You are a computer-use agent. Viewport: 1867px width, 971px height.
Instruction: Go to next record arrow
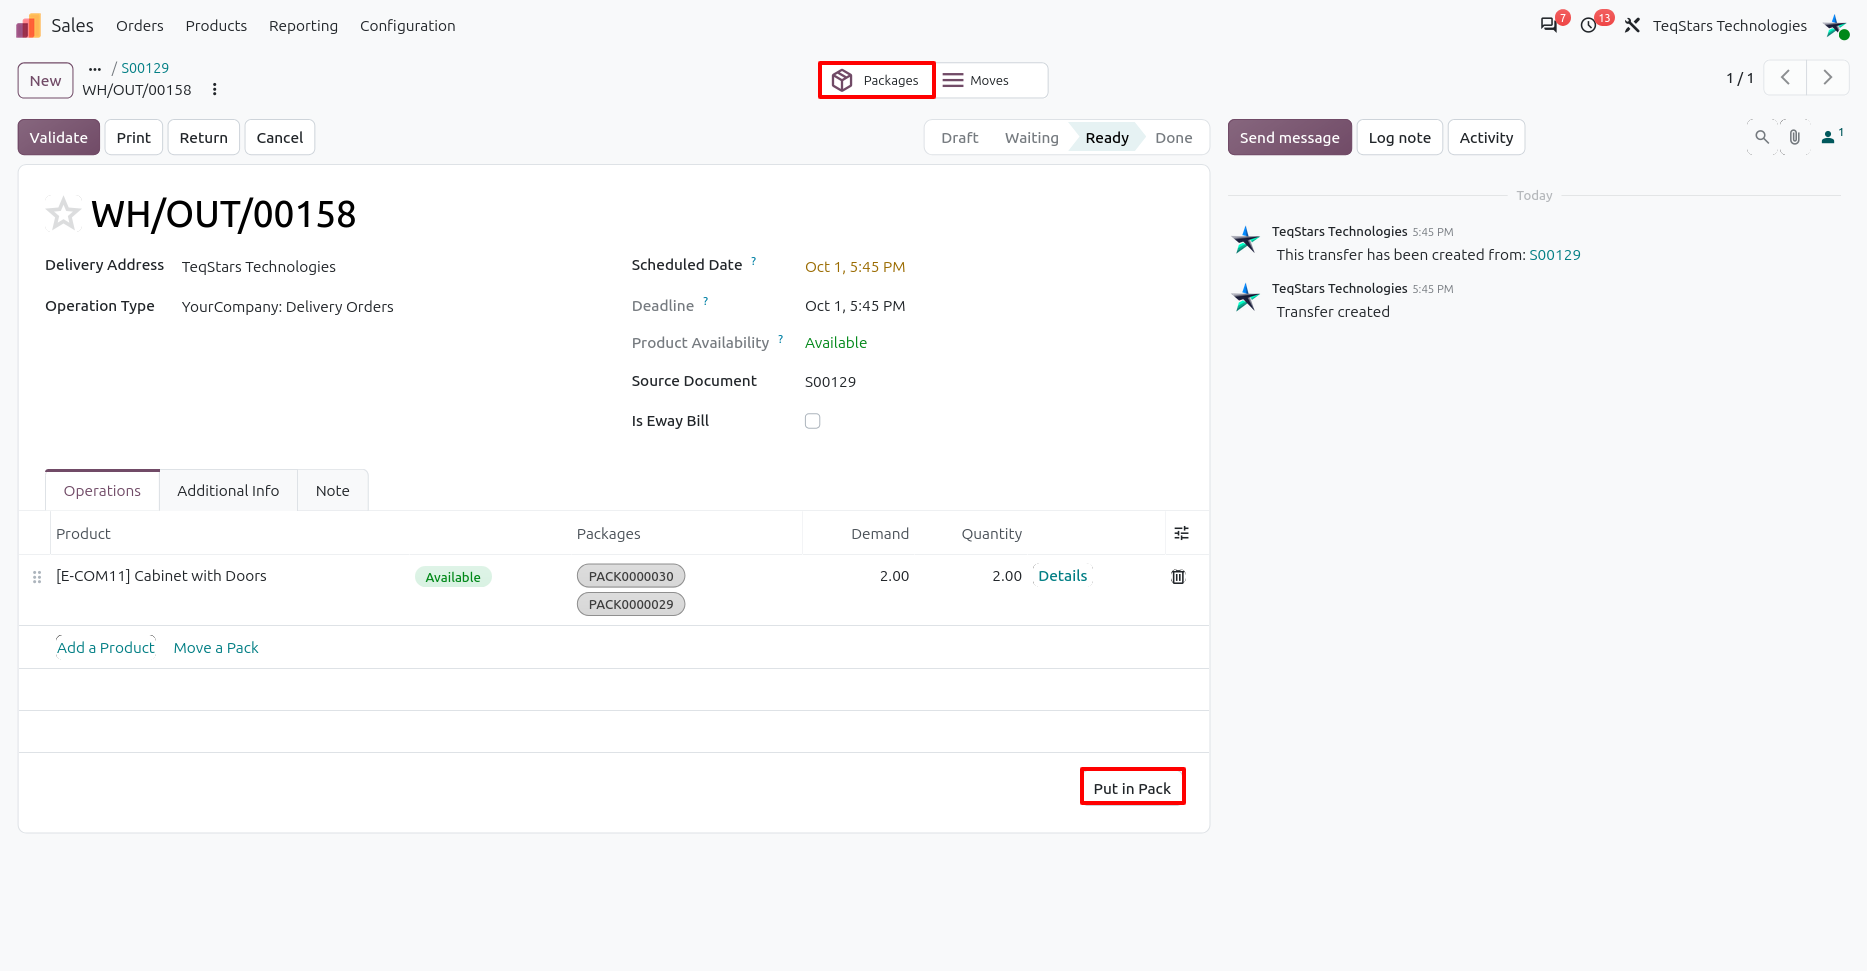pyautogui.click(x=1828, y=77)
